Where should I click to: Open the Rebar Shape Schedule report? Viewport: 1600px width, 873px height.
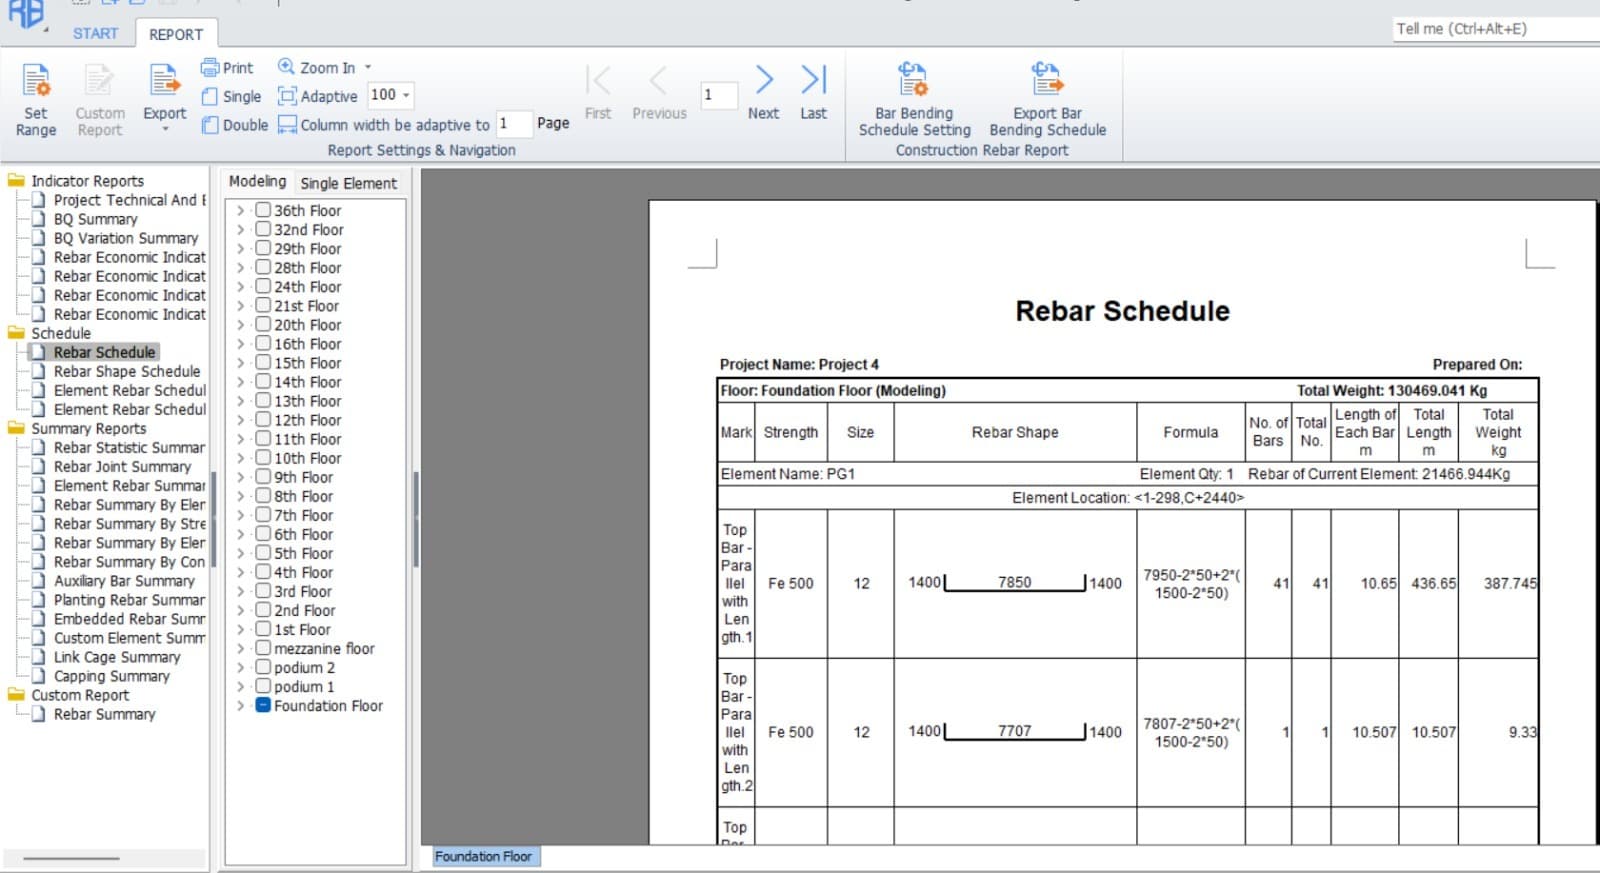[127, 371]
